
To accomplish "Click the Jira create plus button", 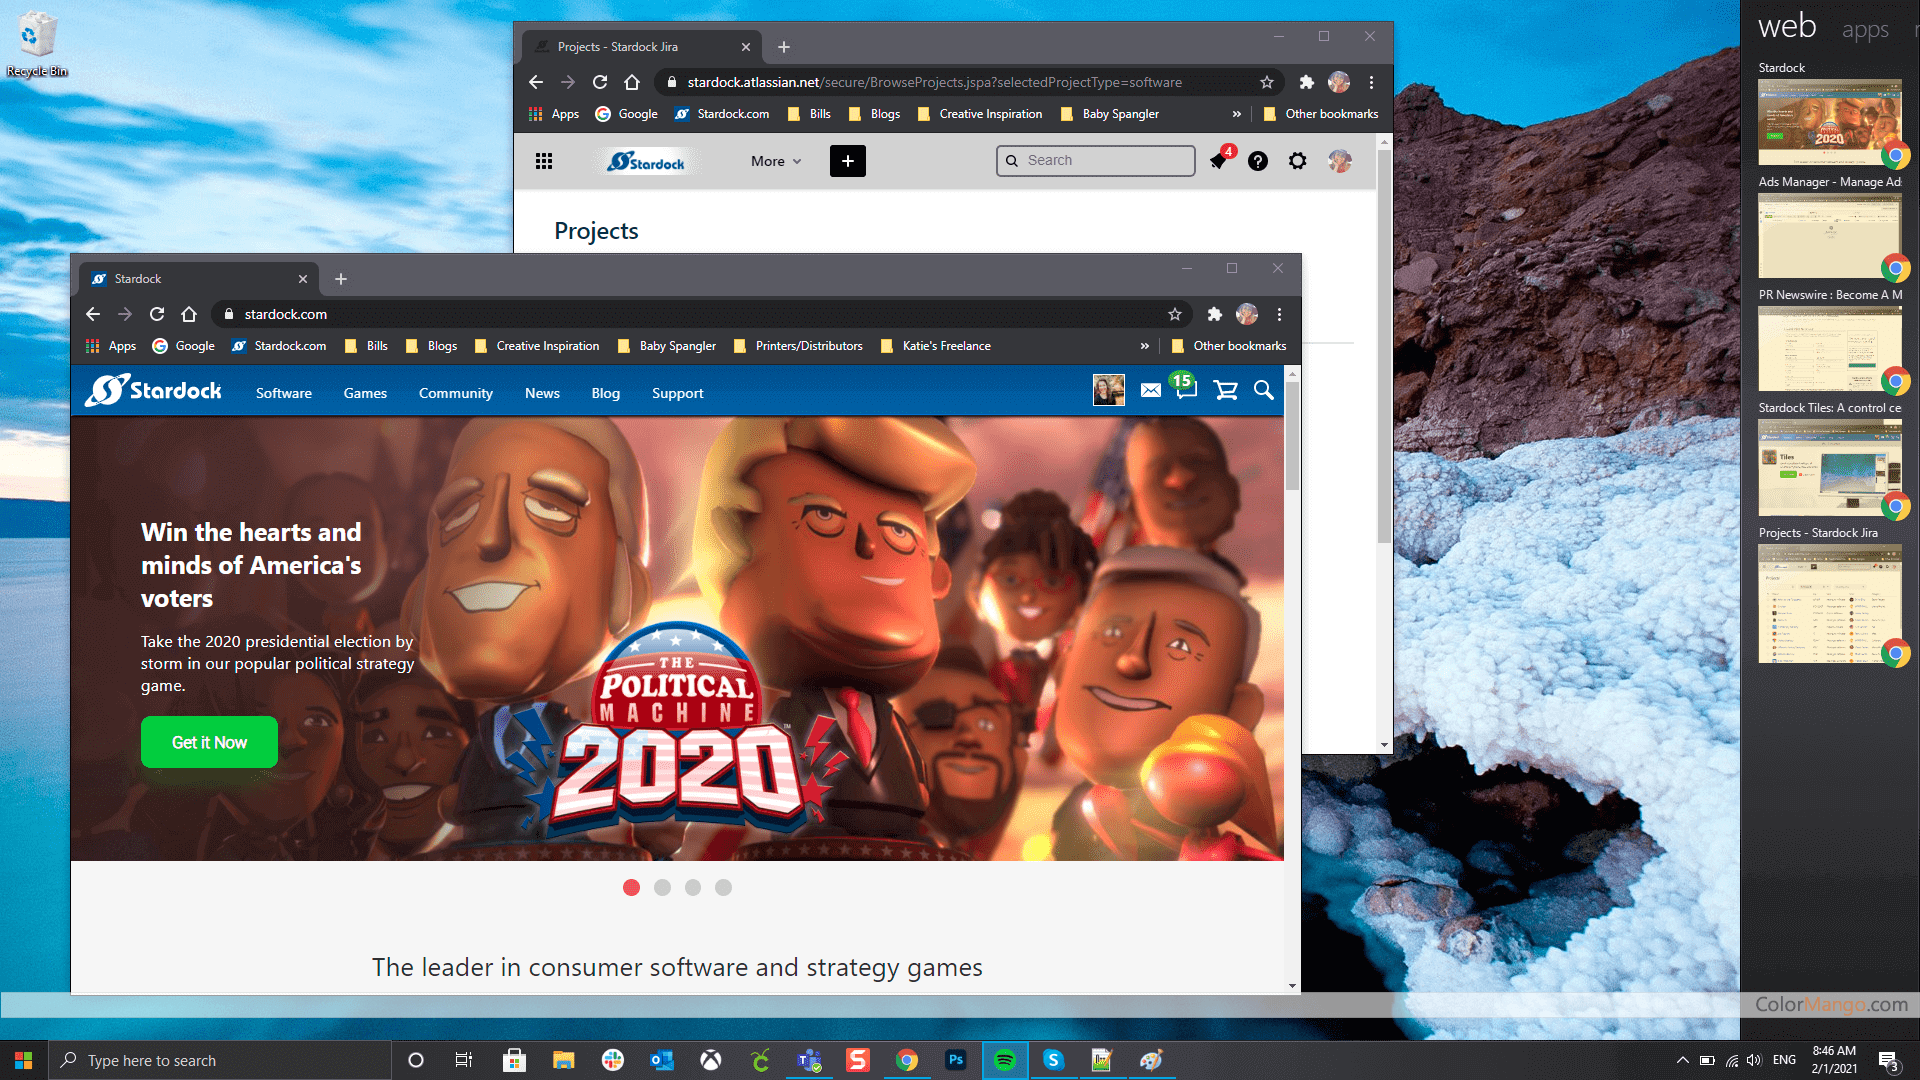I will pyautogui.click(x=848, y=161).
